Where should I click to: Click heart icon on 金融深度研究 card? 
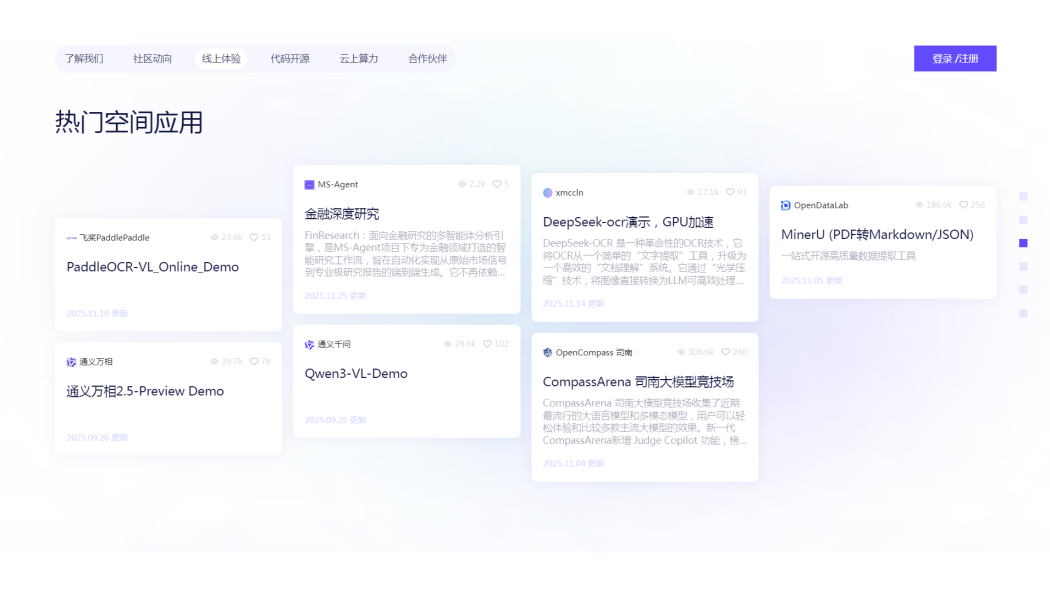click(497, 184)
